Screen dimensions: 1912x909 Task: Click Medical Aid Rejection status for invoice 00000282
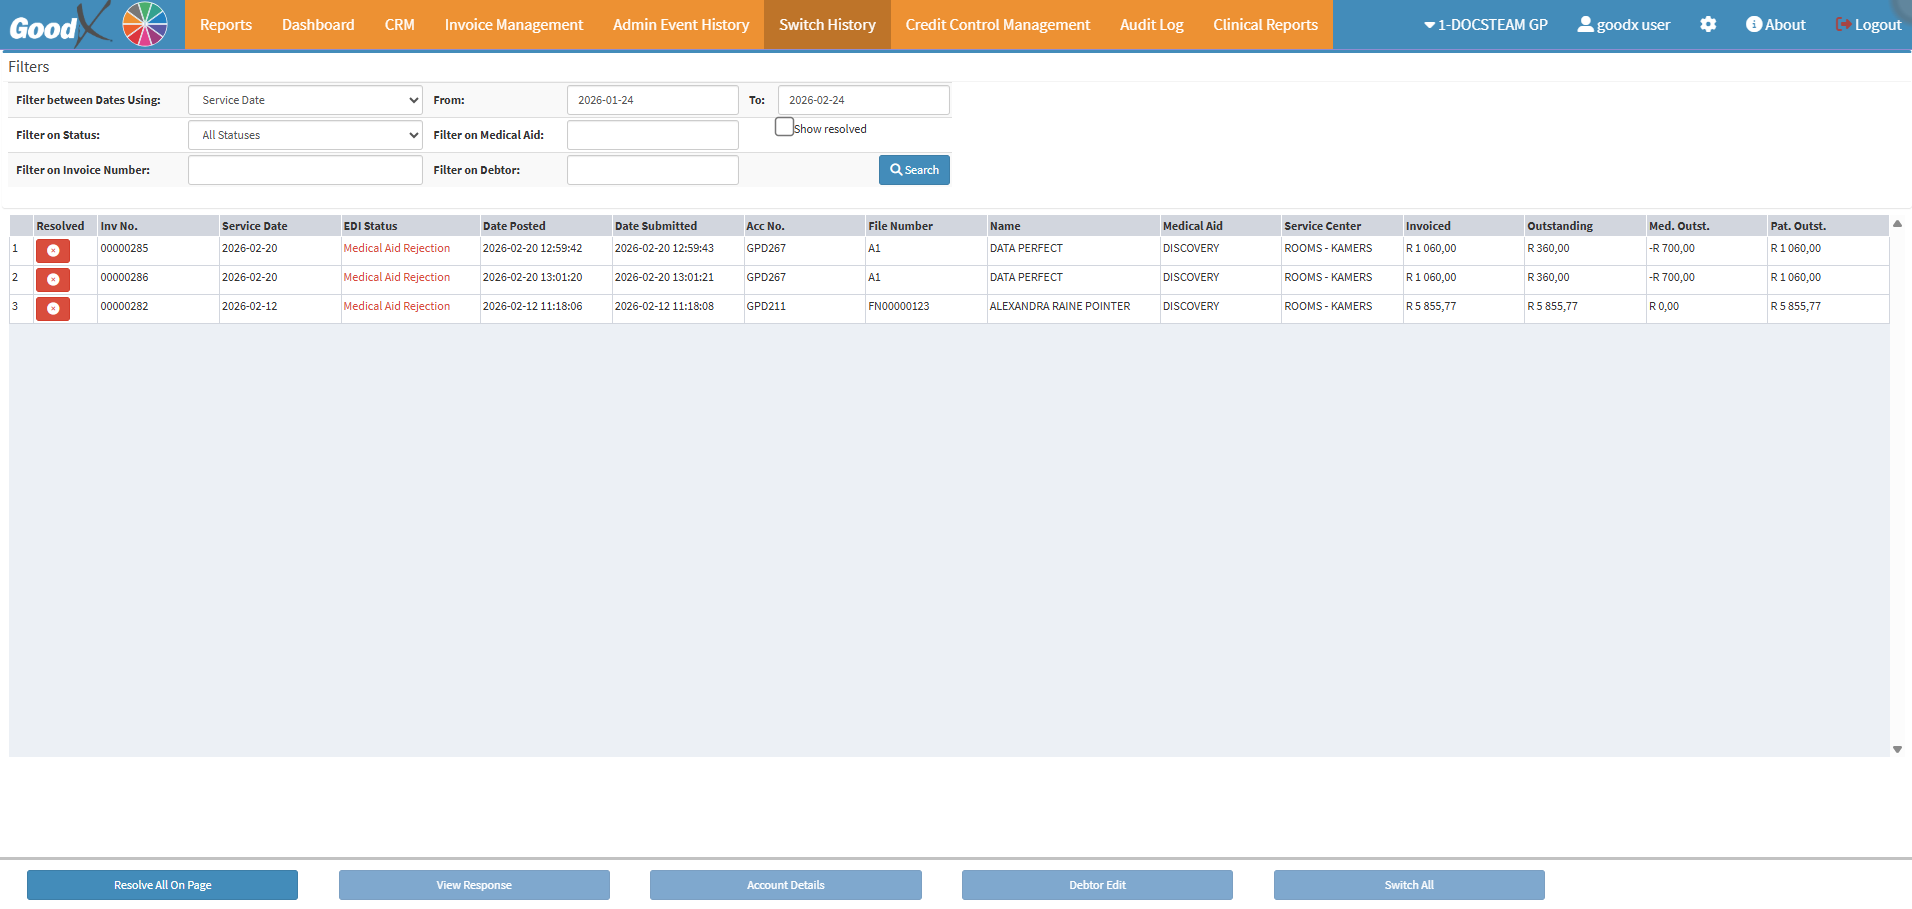click(397, 306)
